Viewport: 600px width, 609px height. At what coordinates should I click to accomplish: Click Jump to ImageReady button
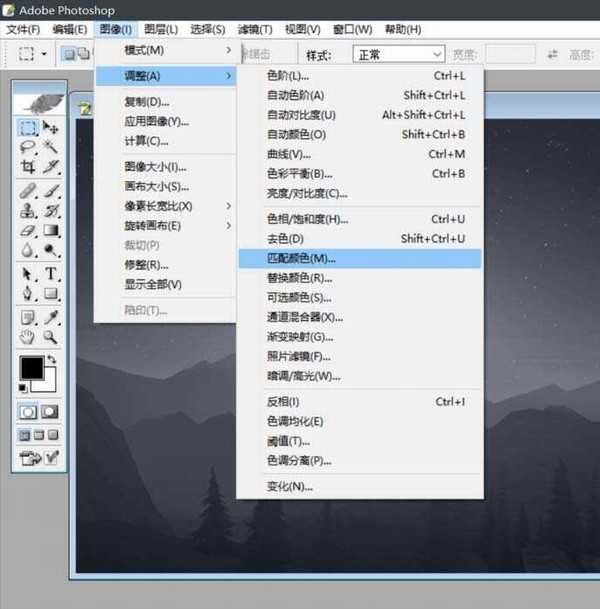click(x=31, y=458)
